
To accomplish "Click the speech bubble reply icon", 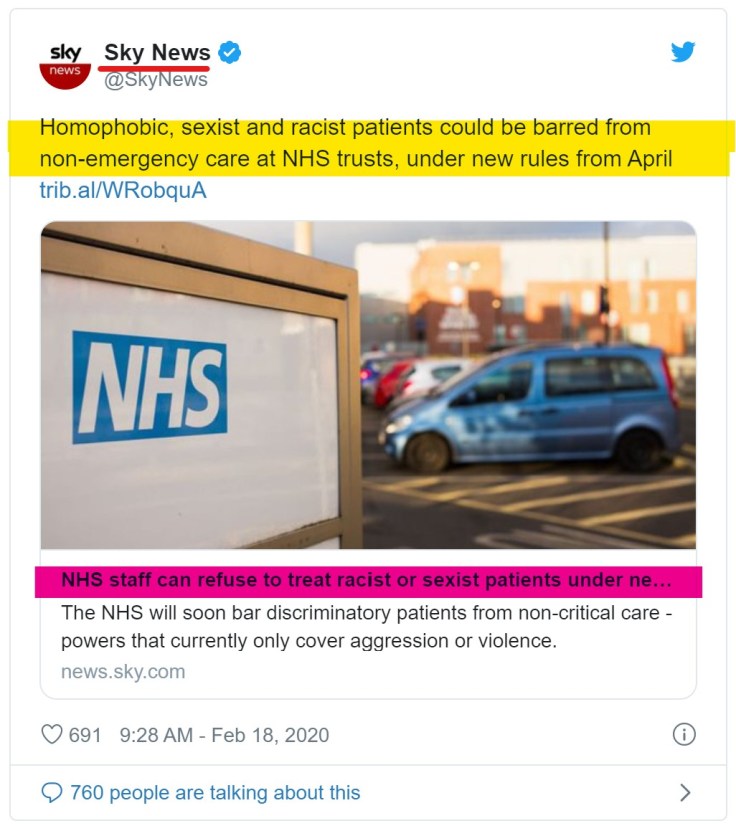I will (52, 792).
